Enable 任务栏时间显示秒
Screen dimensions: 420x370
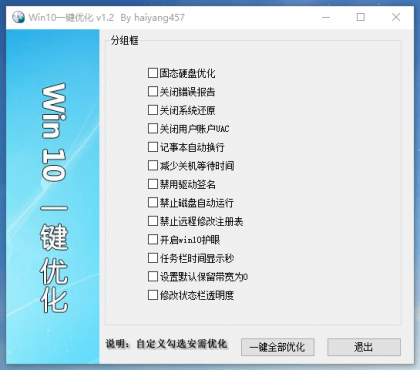[x=153, y=258]
